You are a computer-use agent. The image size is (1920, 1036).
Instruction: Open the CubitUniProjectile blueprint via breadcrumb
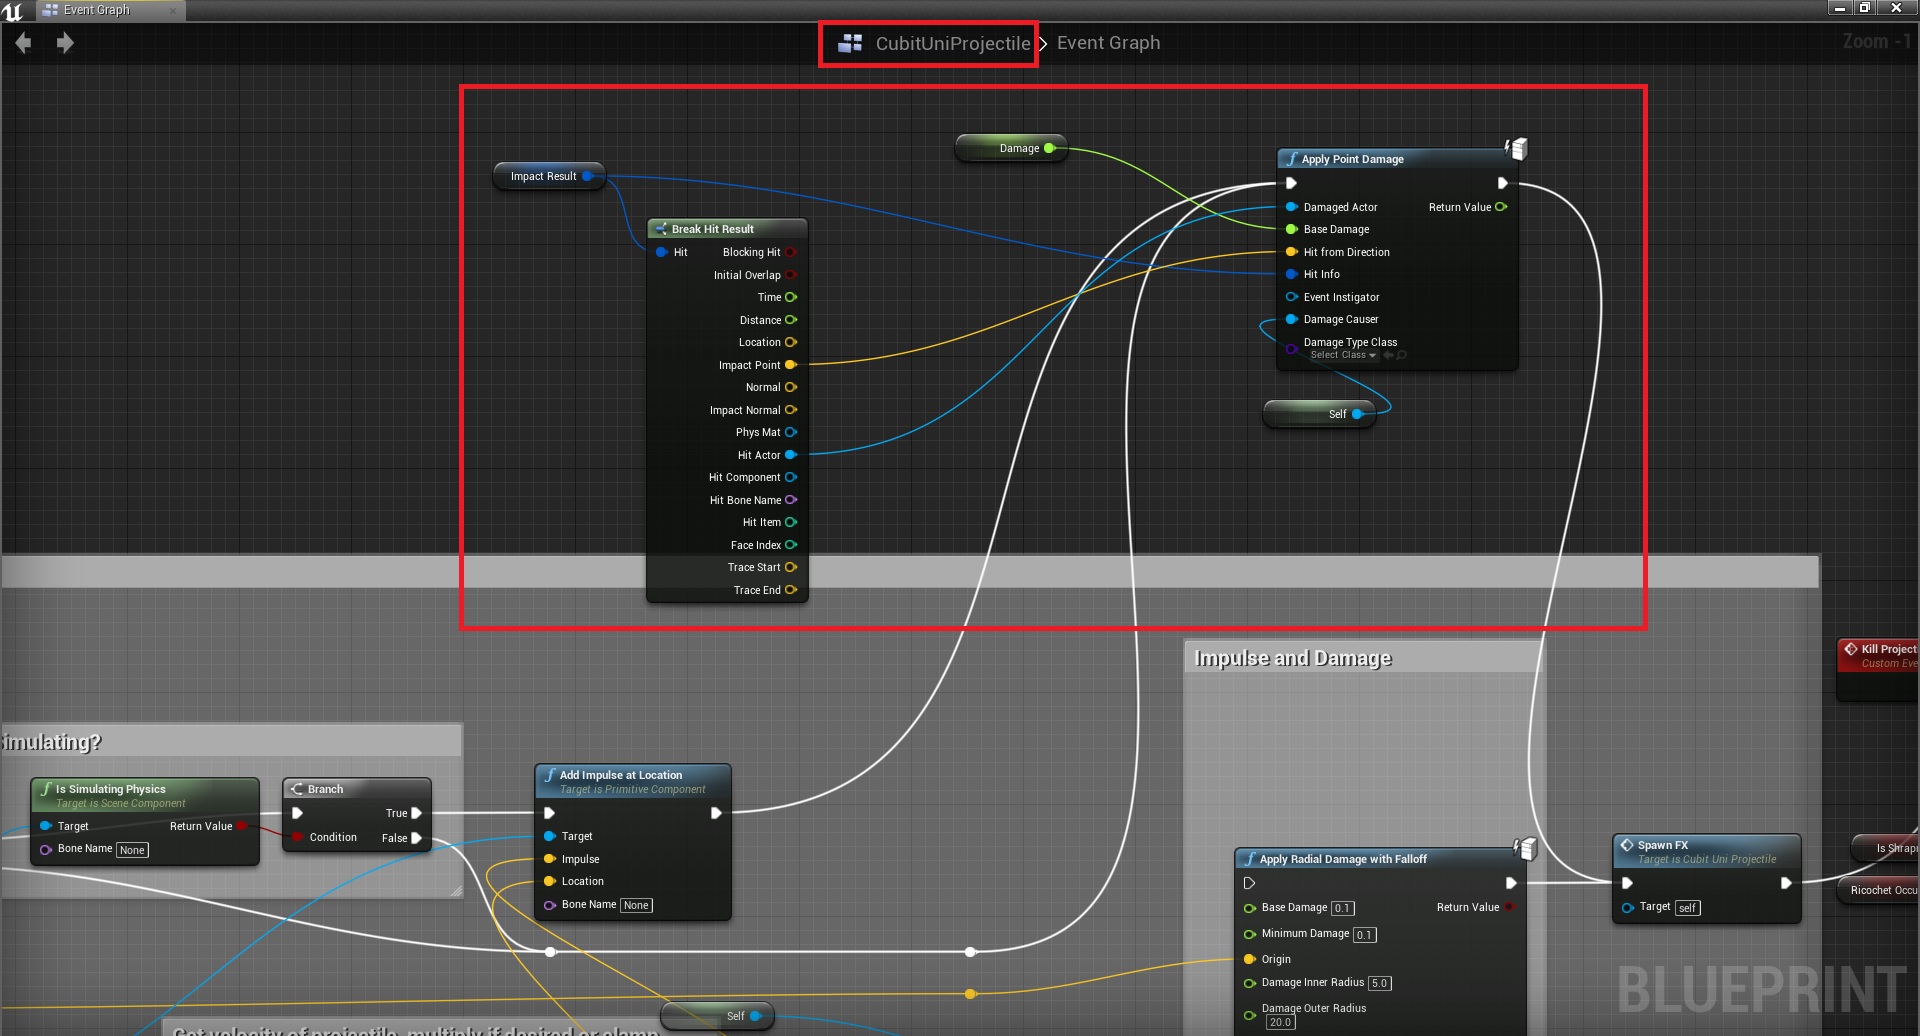pos(953,43)
